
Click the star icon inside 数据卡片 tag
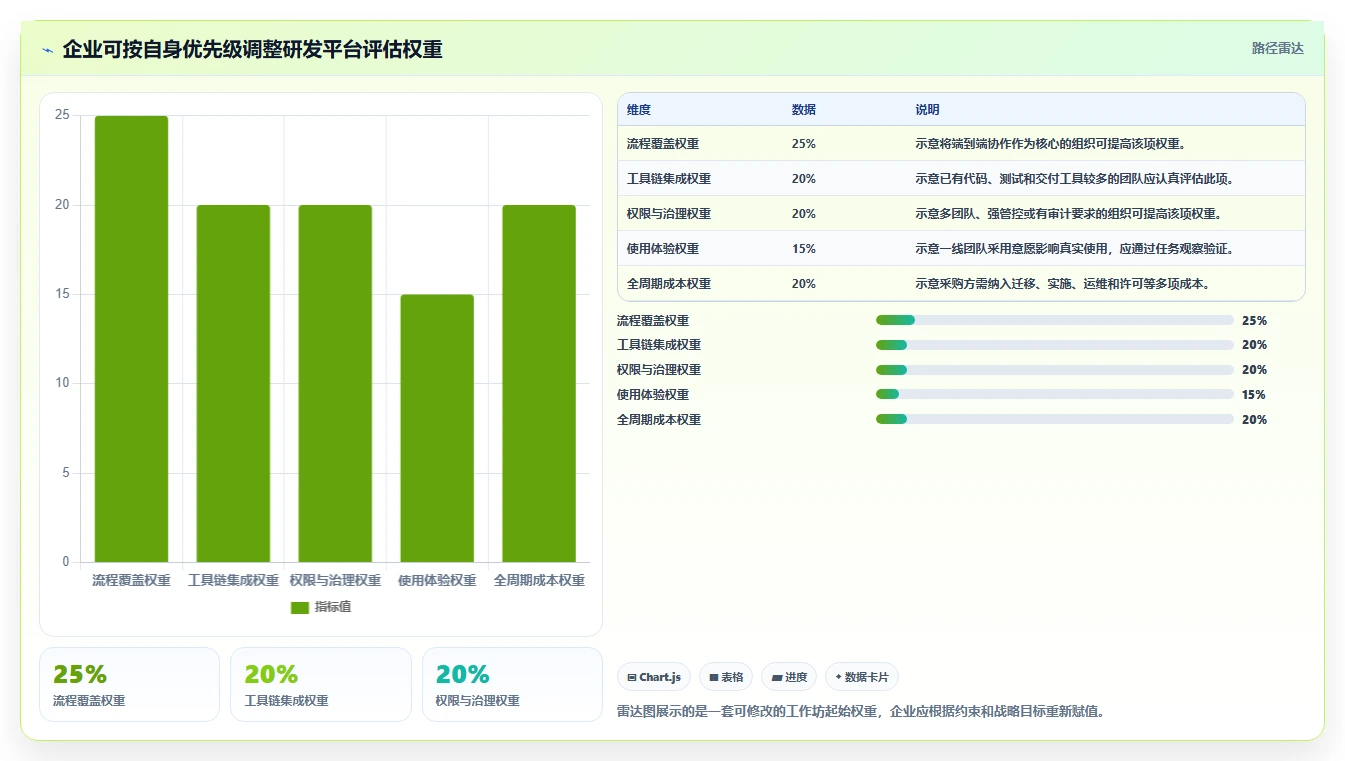pyautogui.click(x=838, y=677)
